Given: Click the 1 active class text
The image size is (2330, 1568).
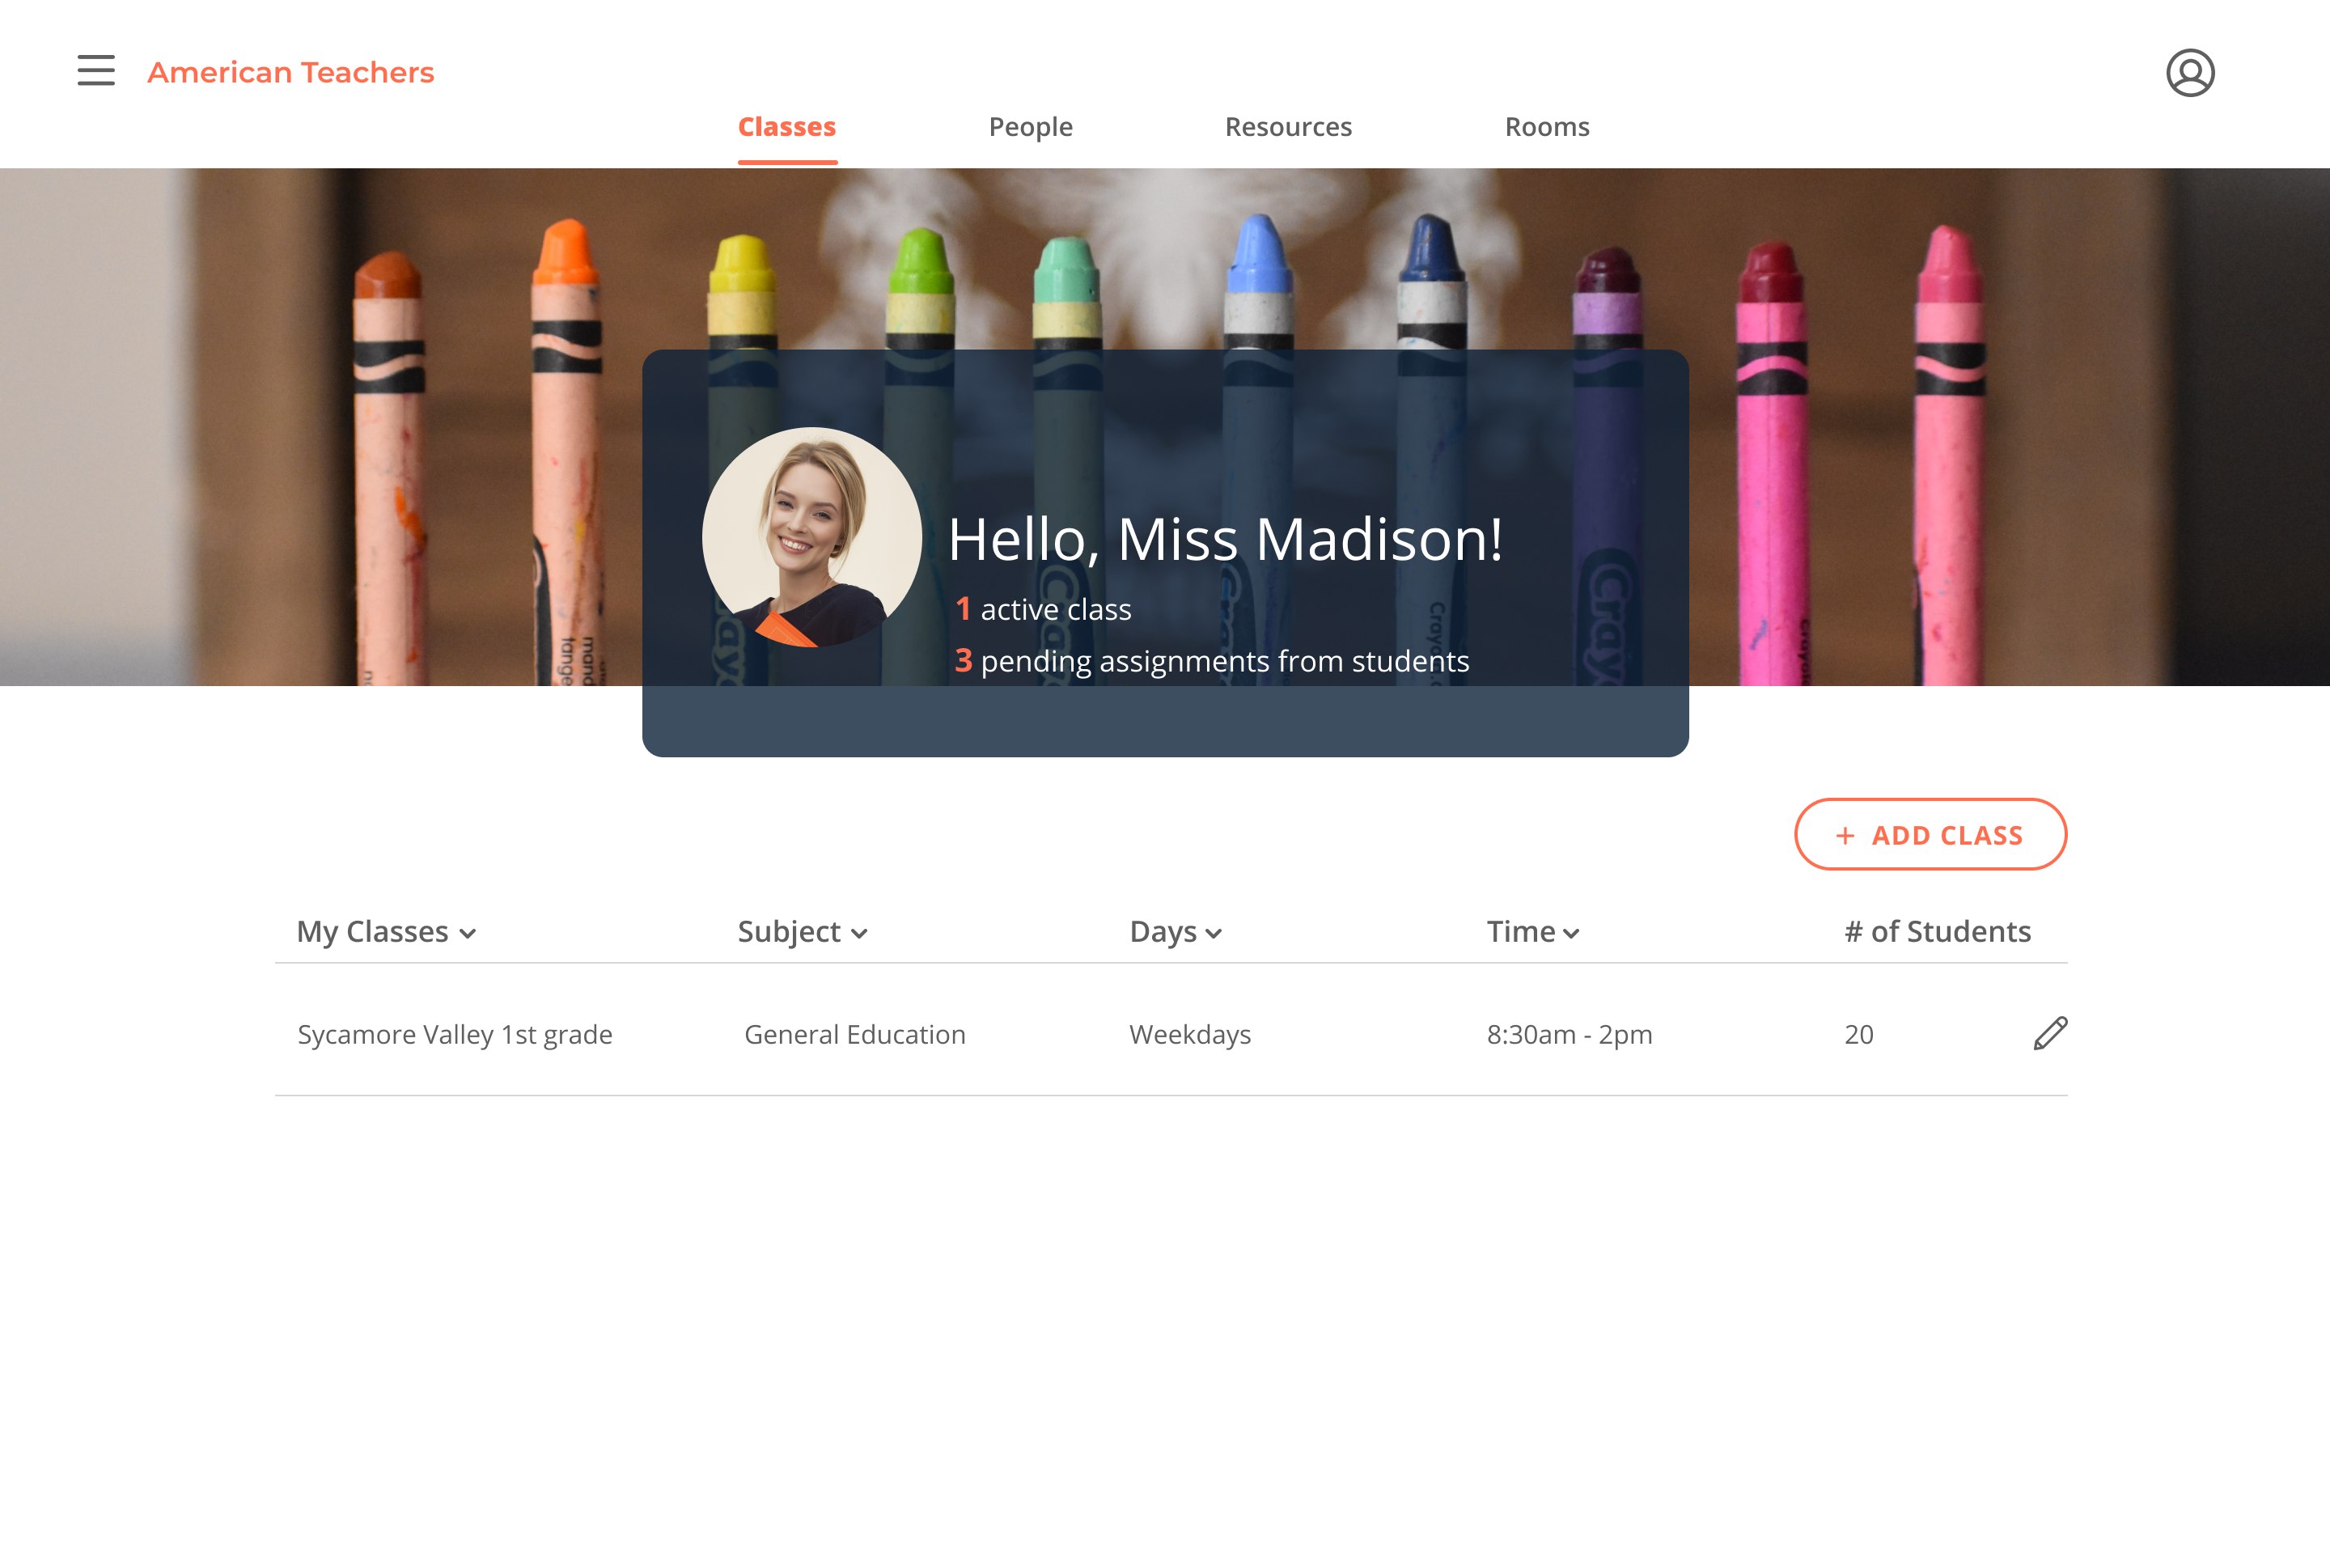Looking at the screenshot, I should [x=1043, y=609].
